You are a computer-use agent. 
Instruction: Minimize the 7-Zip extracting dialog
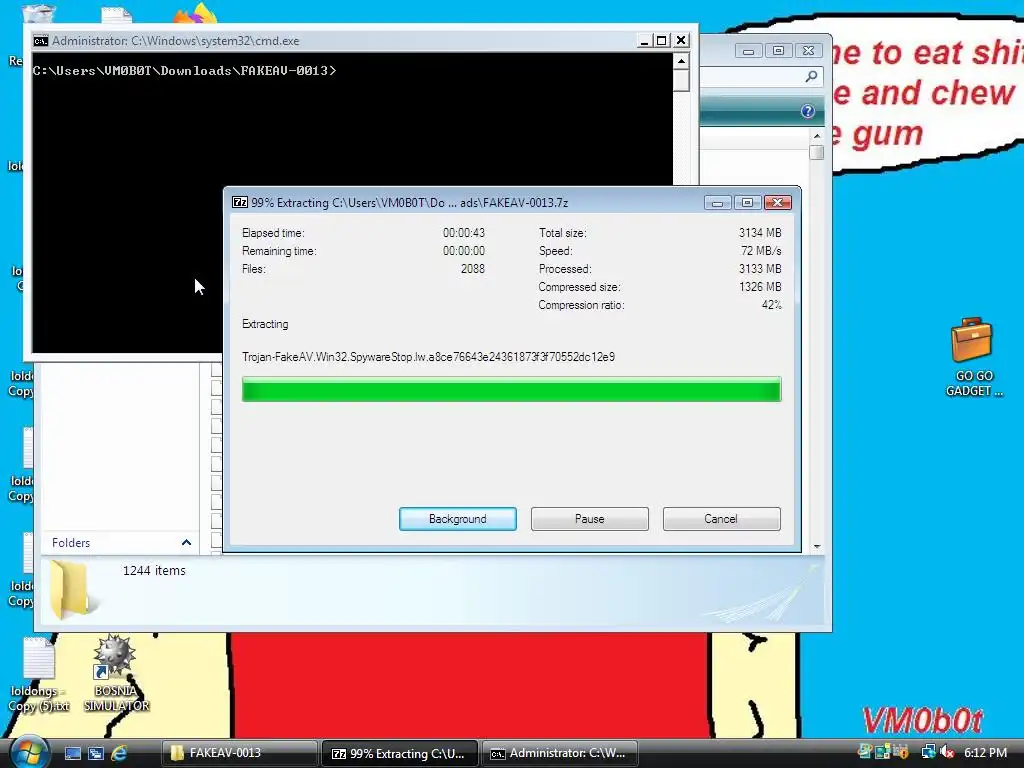pyautogui.click(x=717, y=202)
